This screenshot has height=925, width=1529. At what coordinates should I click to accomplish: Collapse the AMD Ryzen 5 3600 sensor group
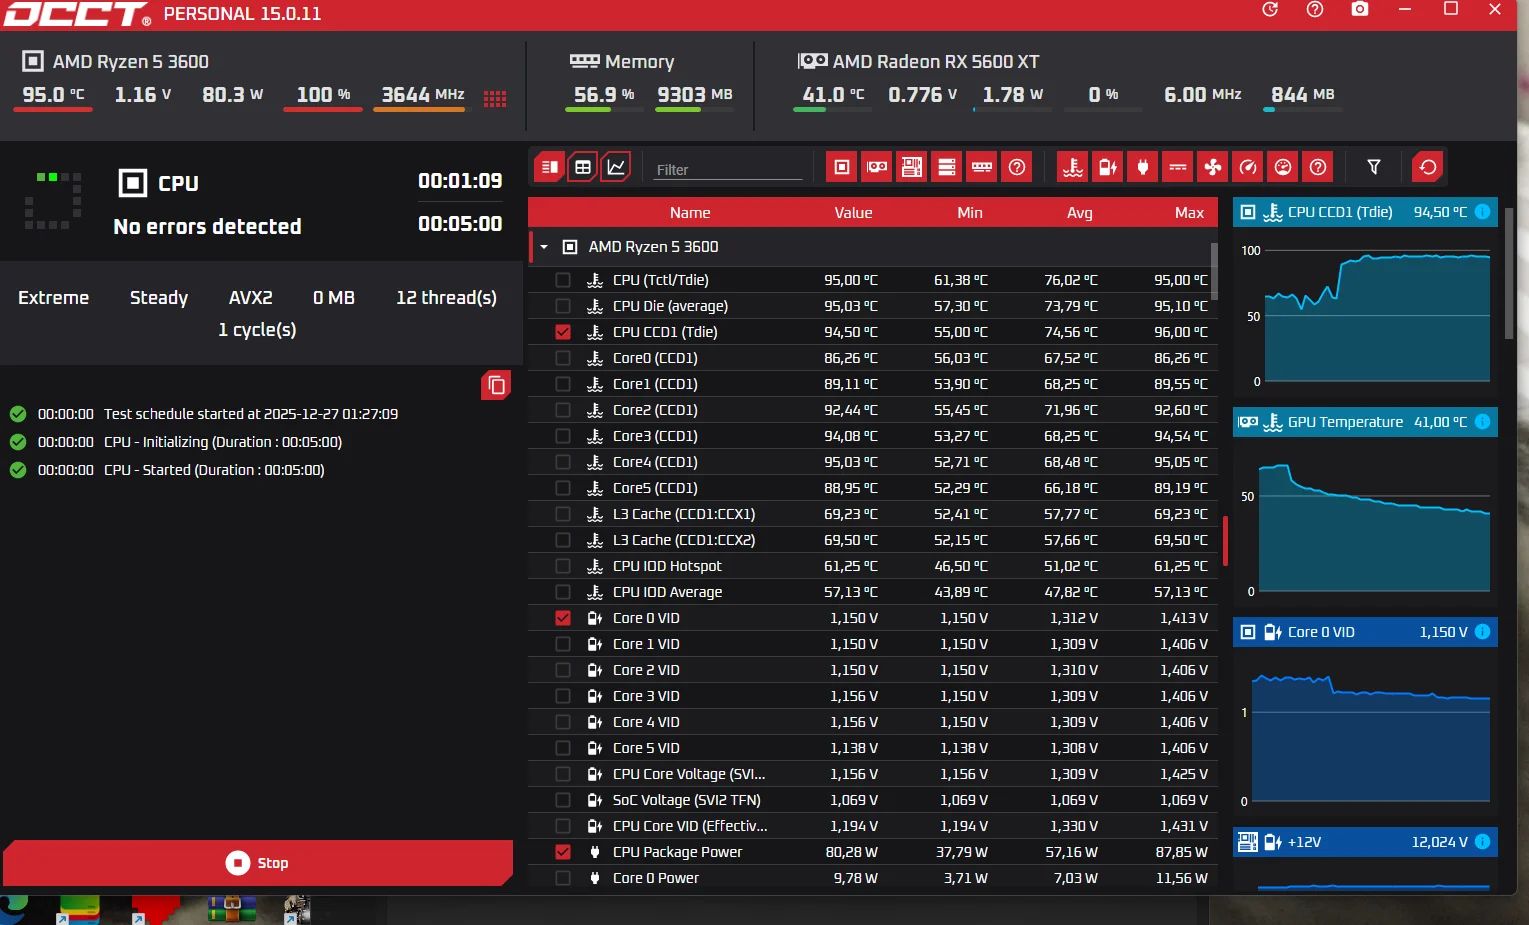(544, 247)
